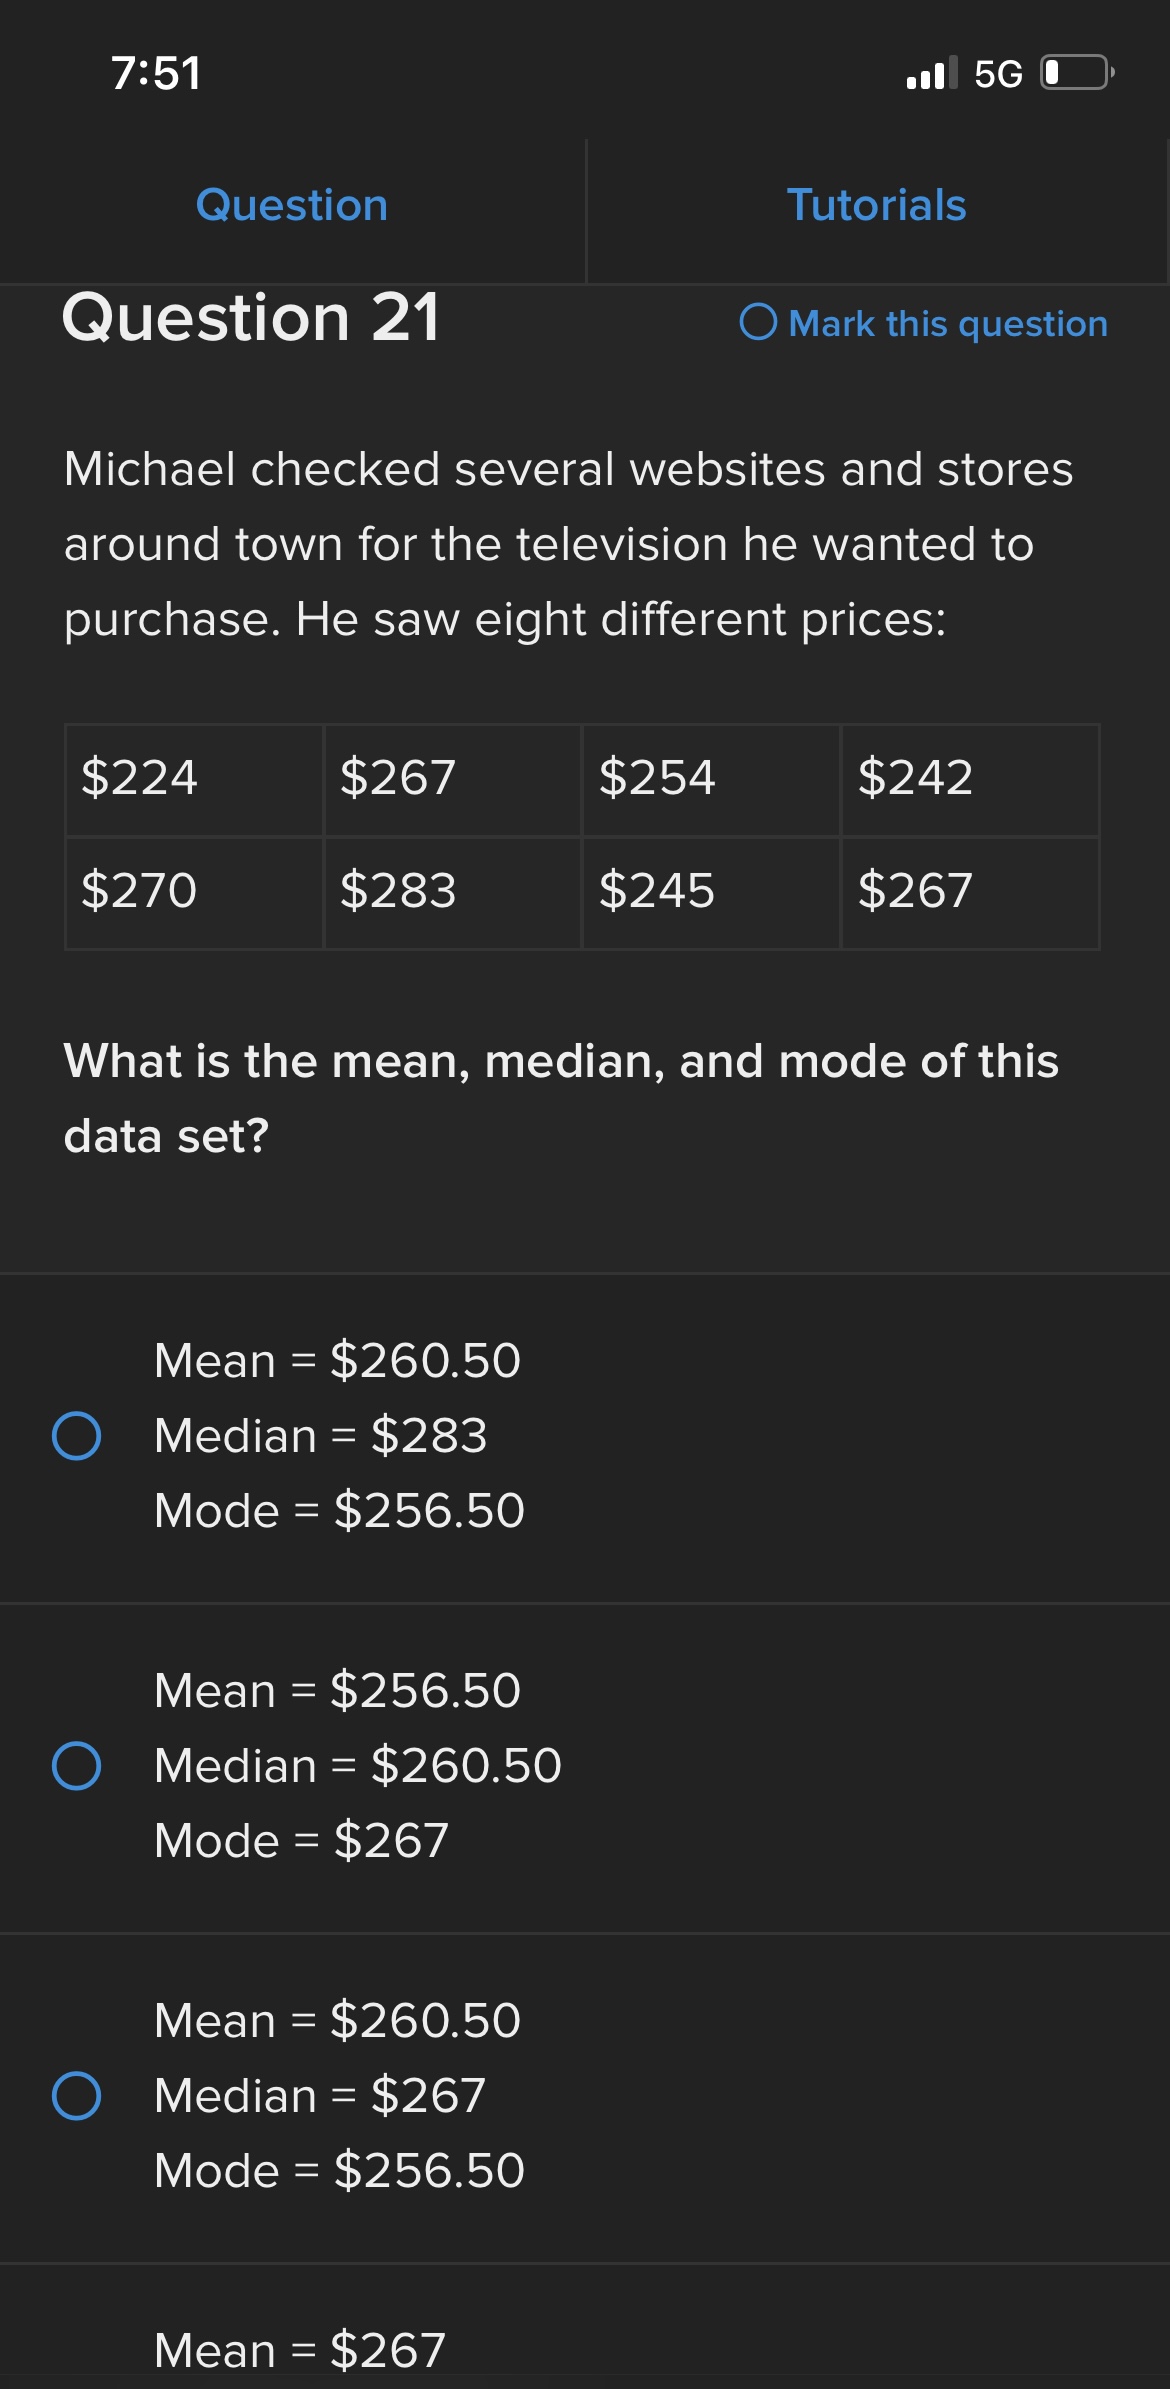Tap the Mode = $267 answer line

coord(301,1840)
